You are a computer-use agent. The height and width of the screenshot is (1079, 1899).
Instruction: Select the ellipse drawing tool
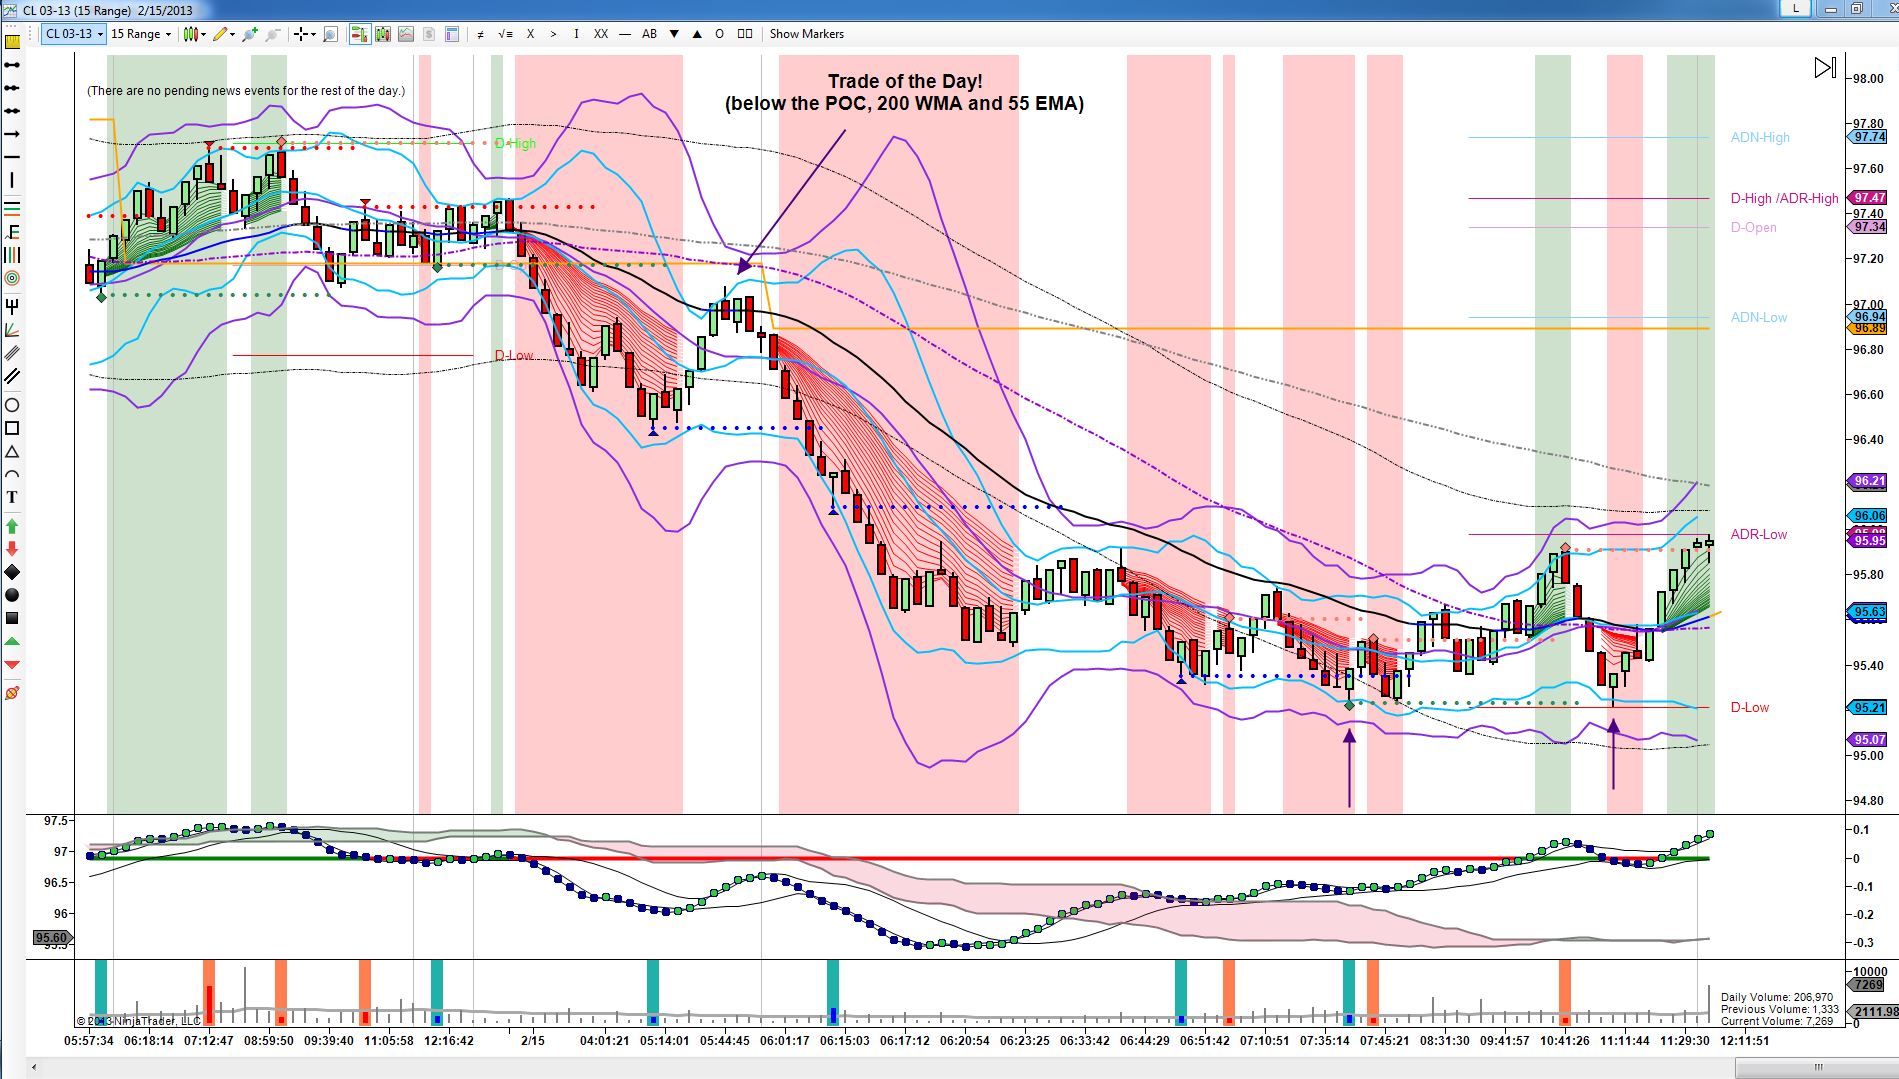pos(12,405)
